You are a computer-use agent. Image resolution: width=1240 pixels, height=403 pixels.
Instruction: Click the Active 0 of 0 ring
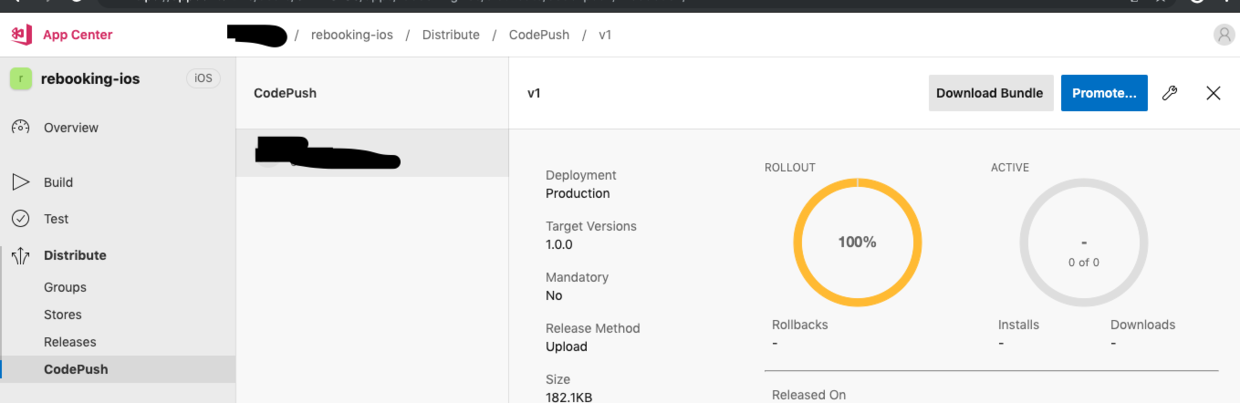pos(1084,242)
